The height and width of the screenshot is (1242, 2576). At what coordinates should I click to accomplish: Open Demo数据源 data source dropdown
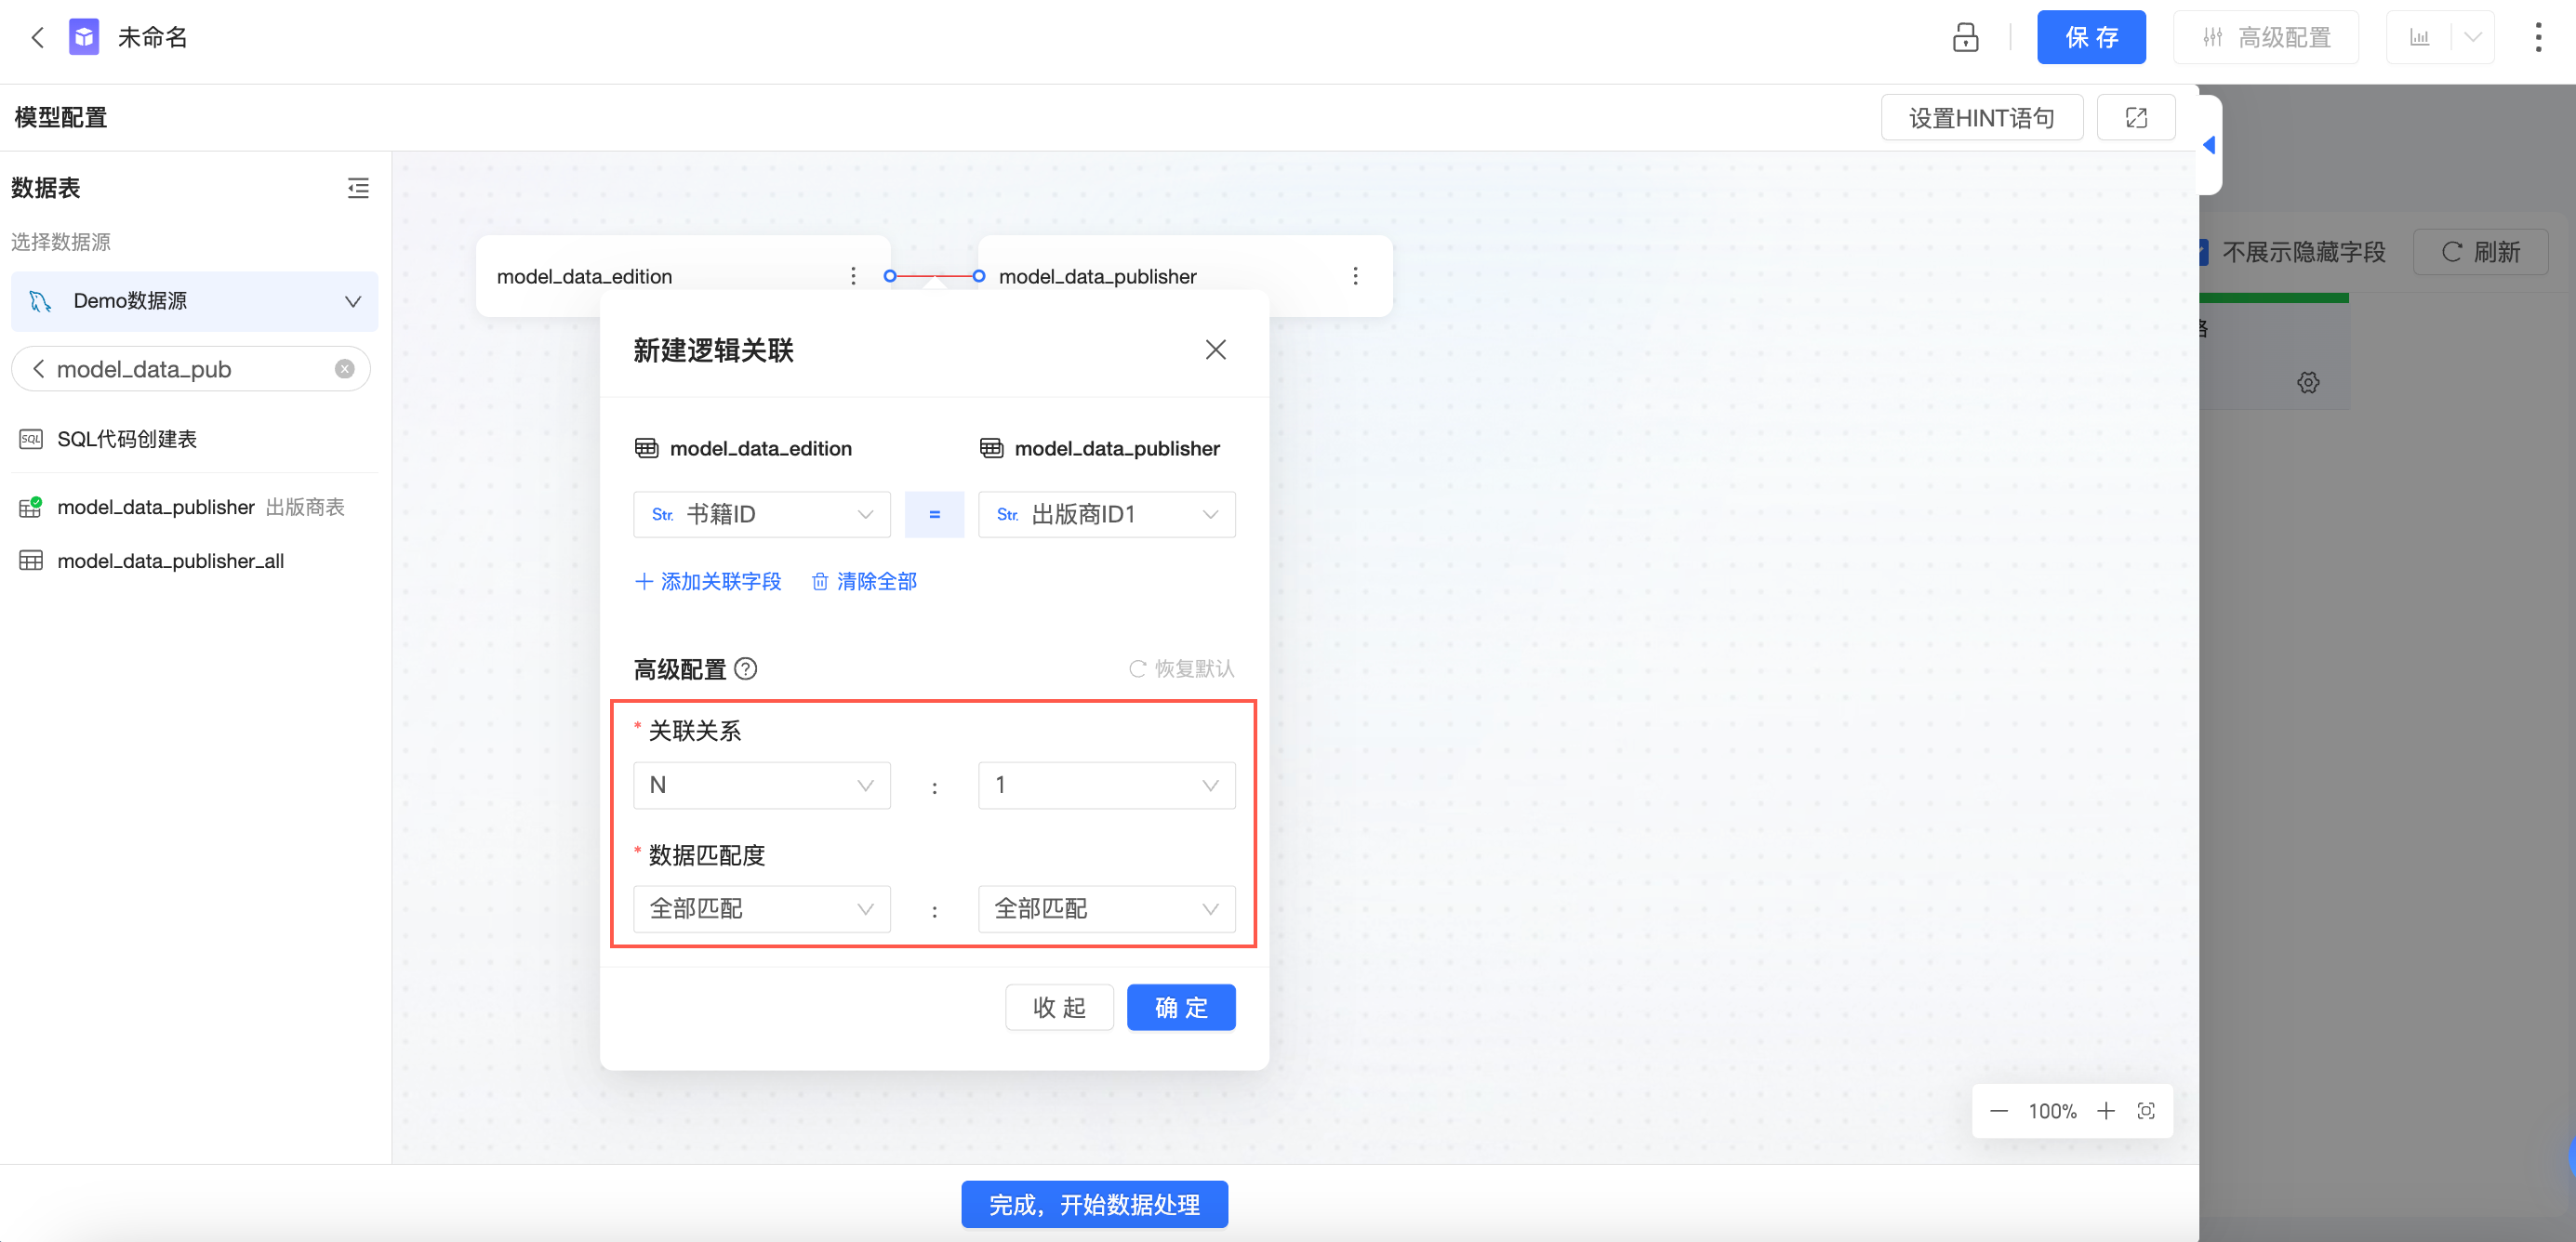click(x=195, y=301)
